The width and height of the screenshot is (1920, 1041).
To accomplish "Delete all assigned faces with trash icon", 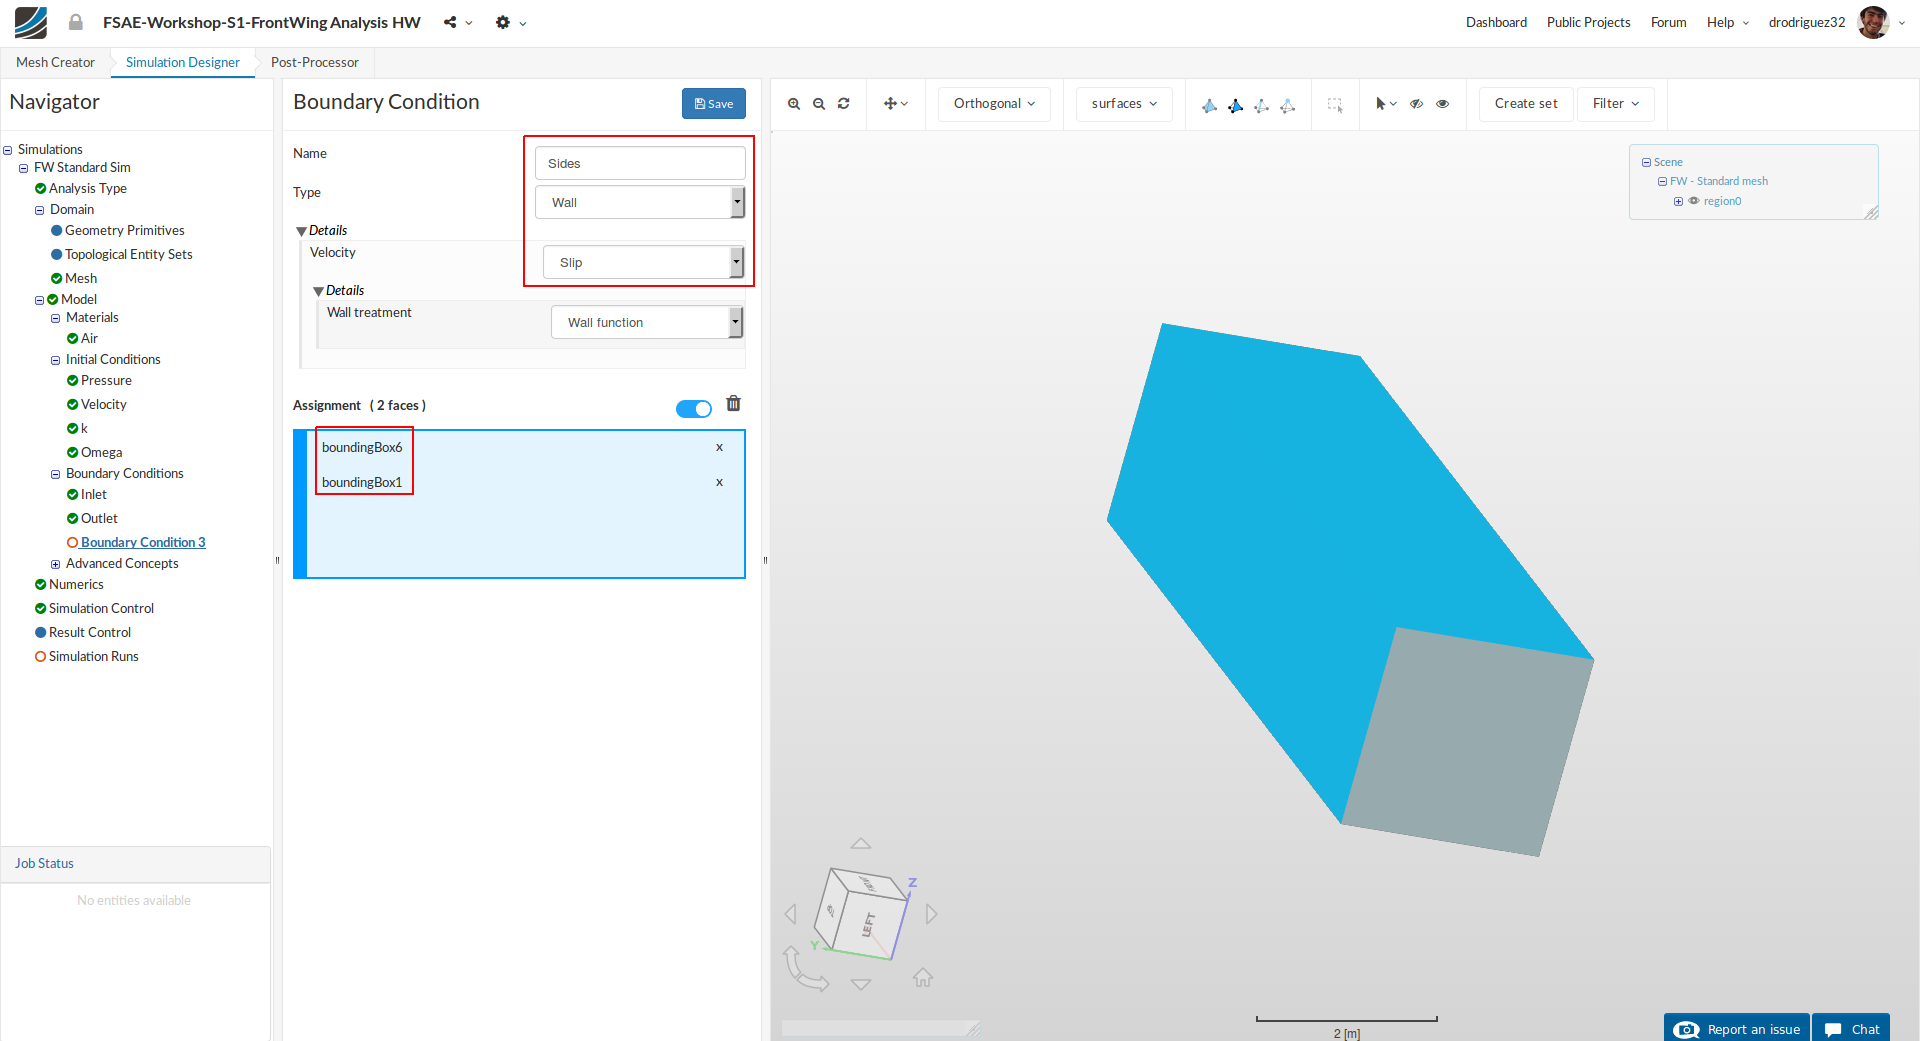I will click(x=734, y=403).
